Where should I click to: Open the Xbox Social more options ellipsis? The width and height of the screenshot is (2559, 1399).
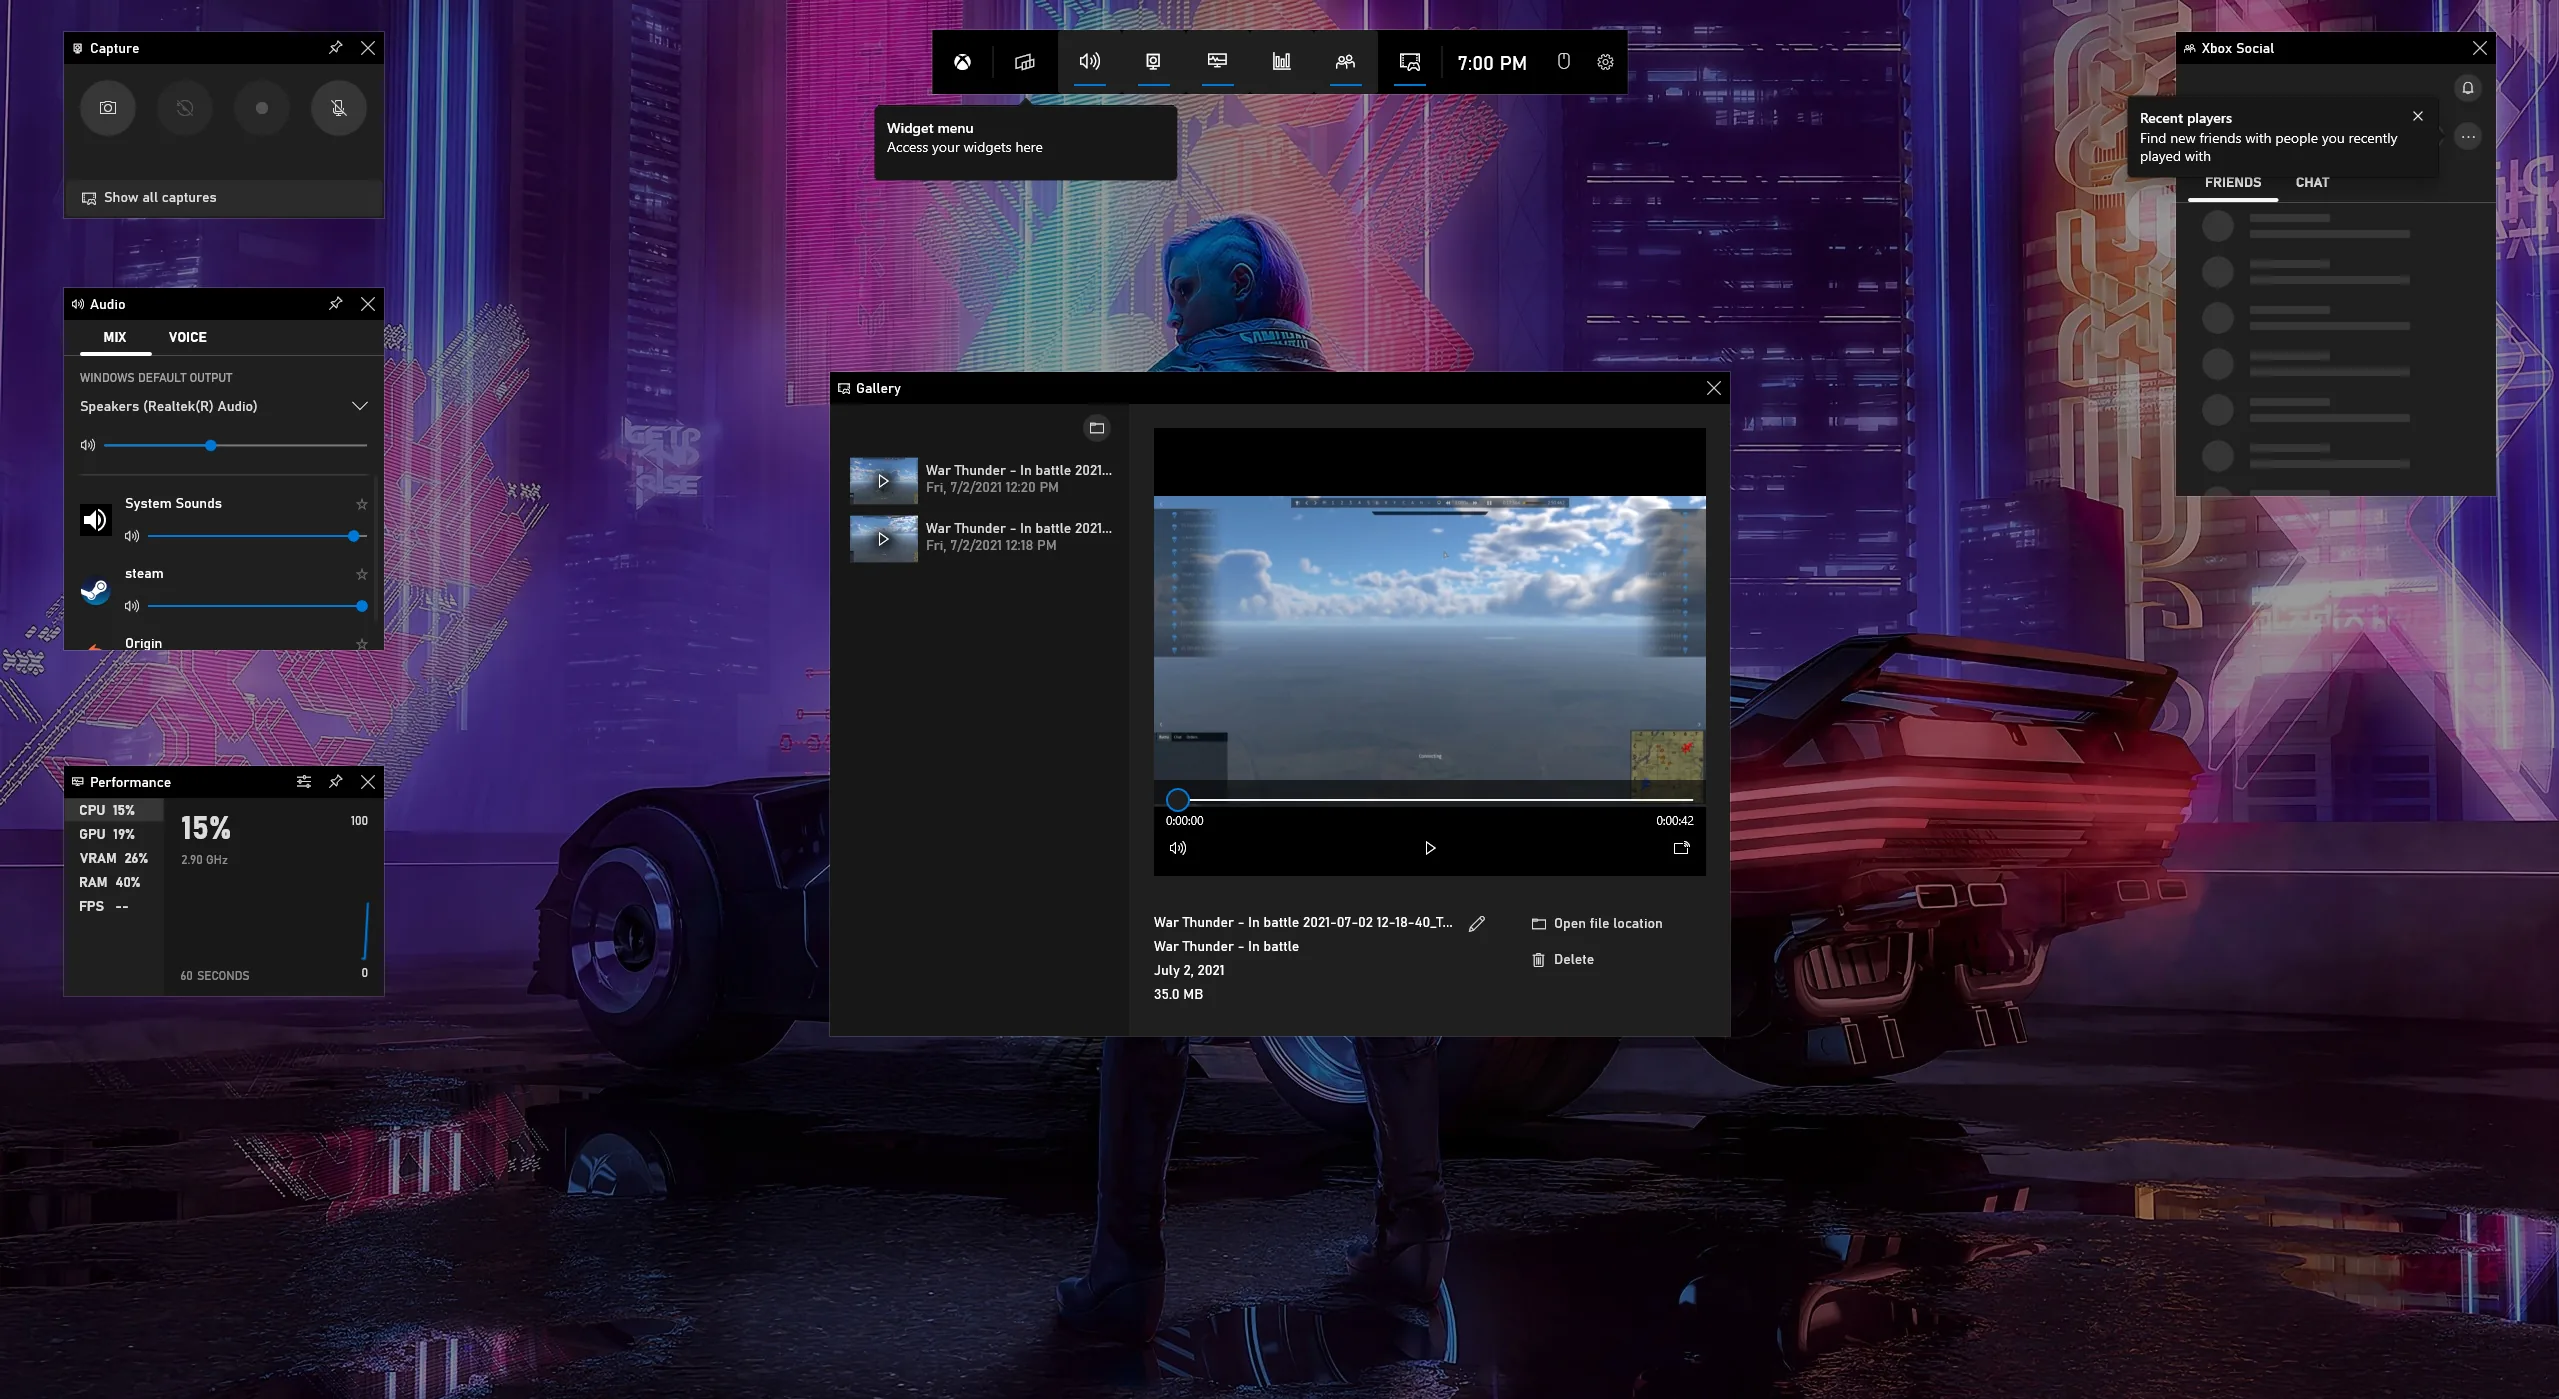coord(2468,137)
